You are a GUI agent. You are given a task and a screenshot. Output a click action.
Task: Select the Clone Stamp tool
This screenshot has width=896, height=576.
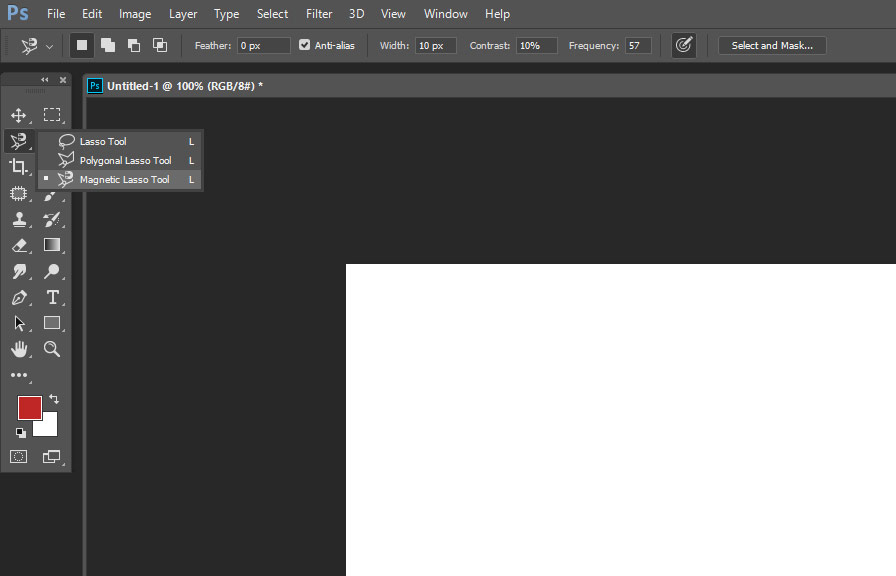click(19, 219)
